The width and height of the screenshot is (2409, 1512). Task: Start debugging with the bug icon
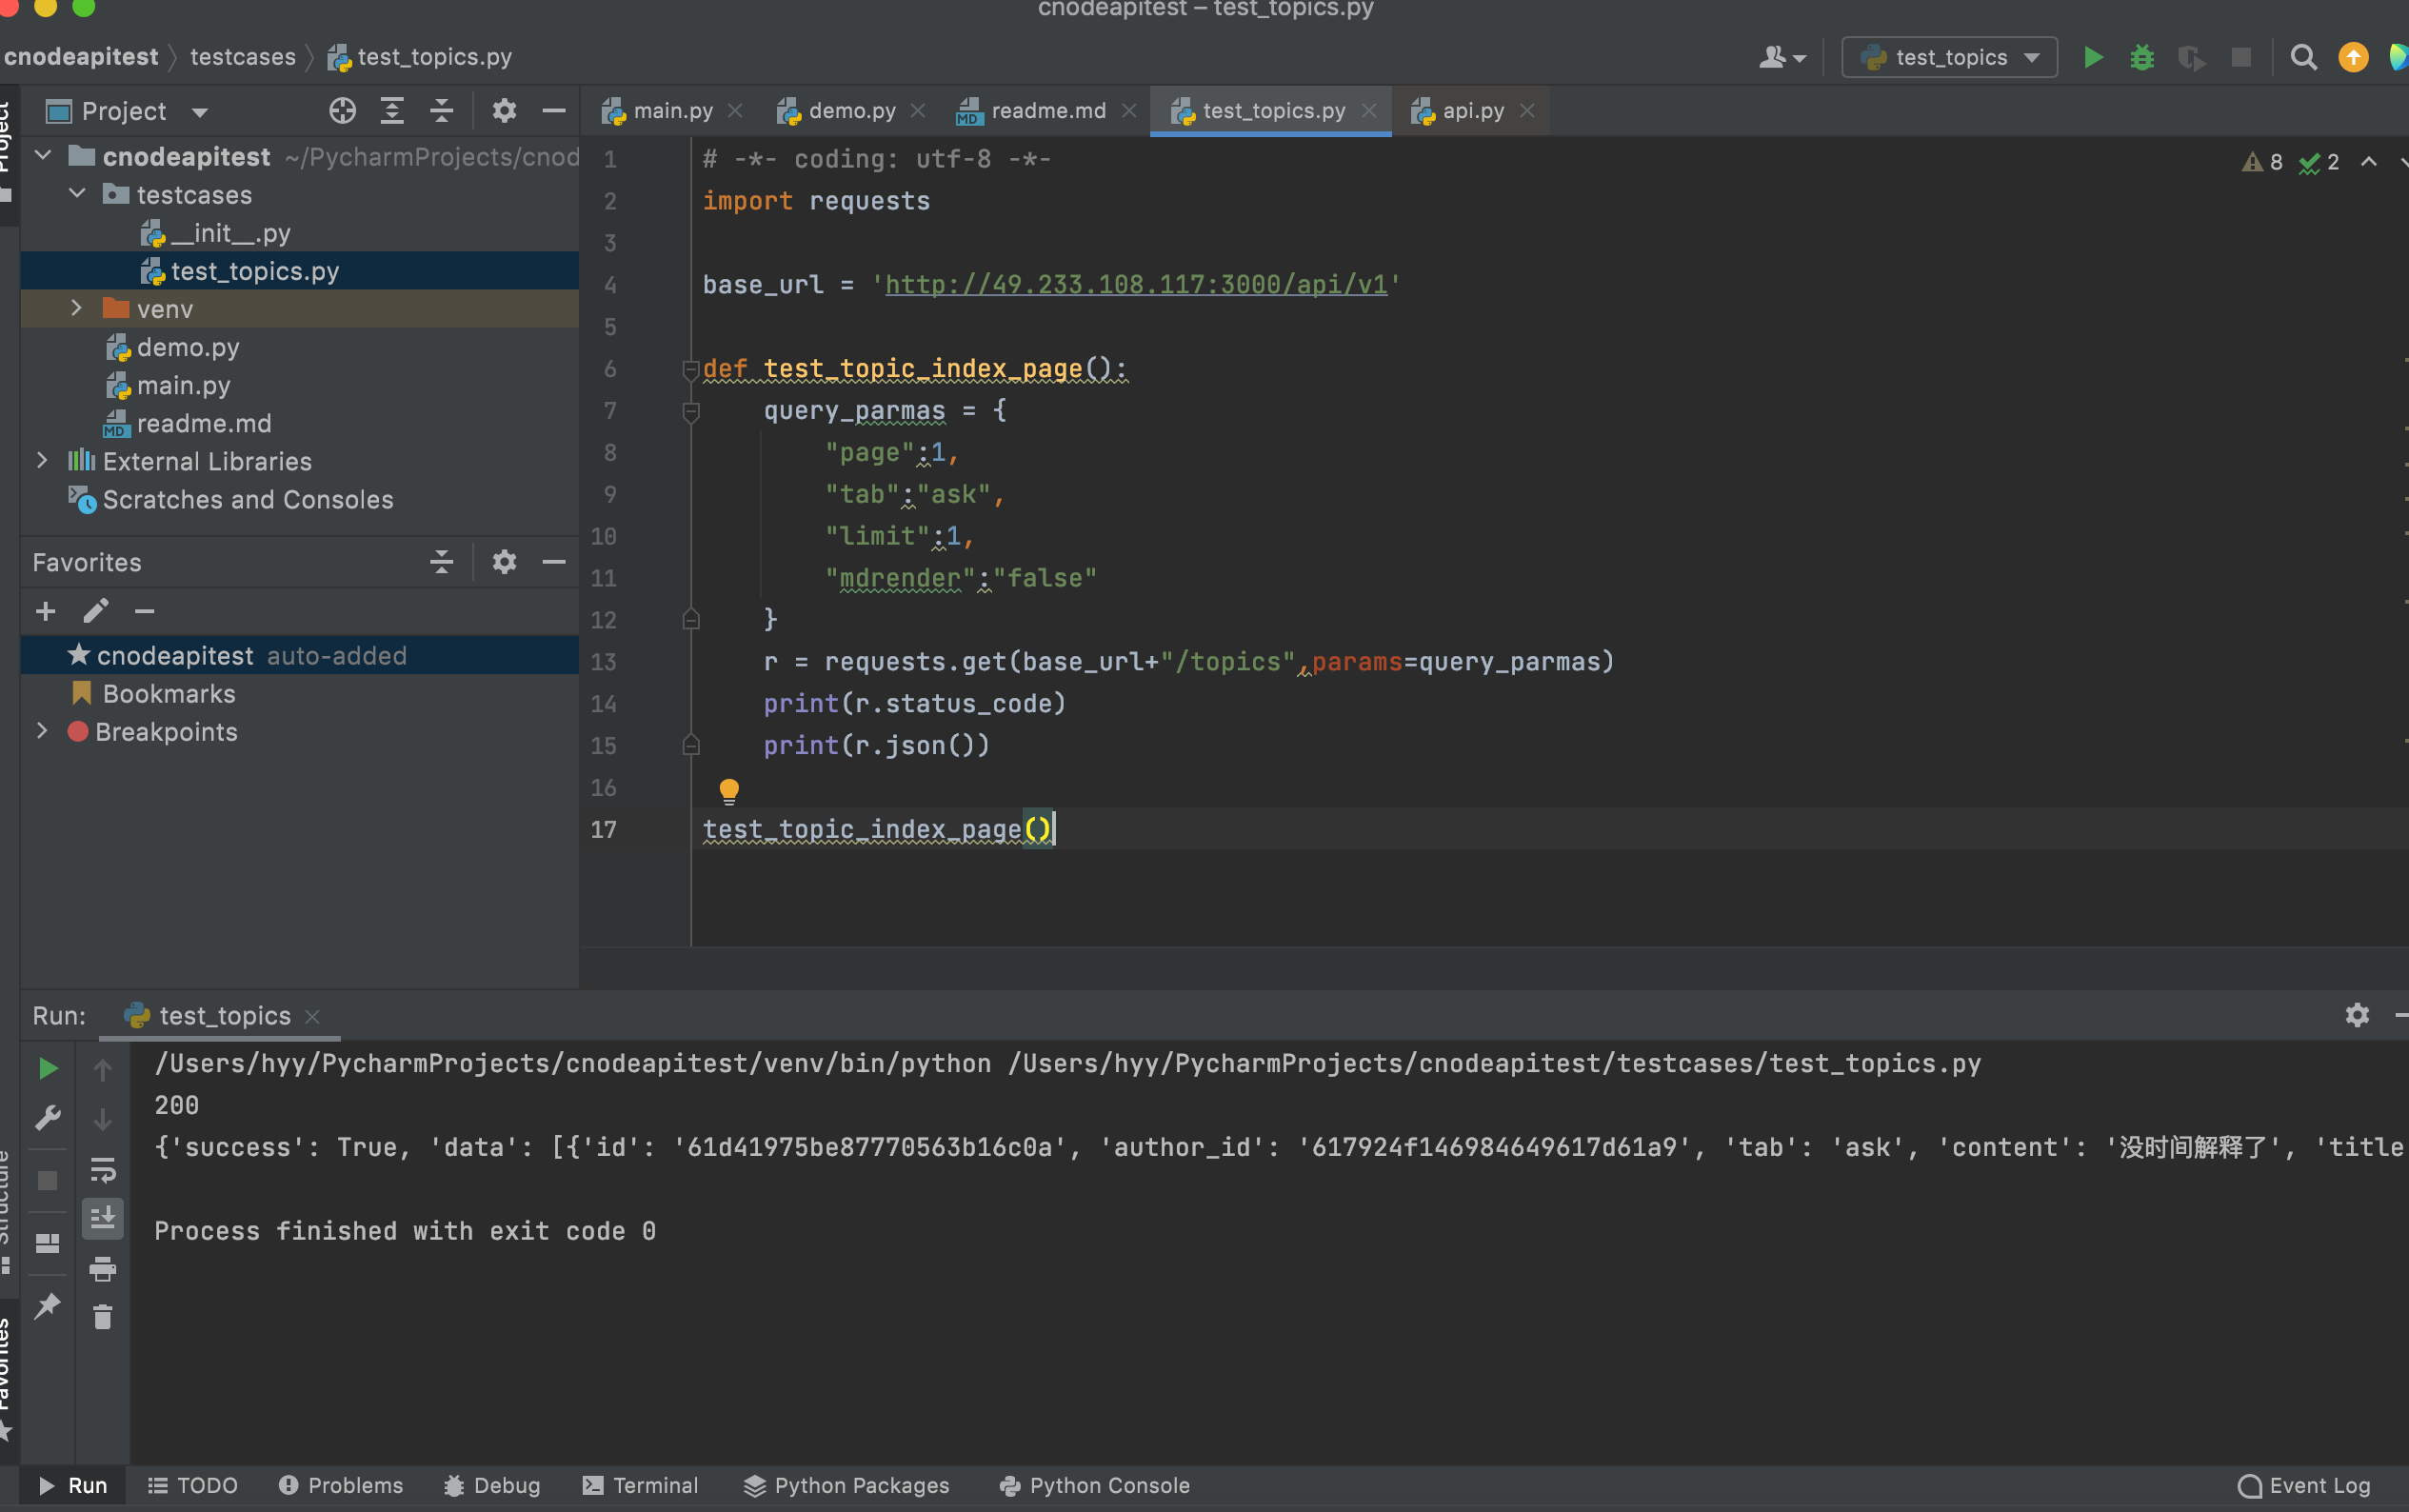pyautogui.click(x=2141, y=57)
